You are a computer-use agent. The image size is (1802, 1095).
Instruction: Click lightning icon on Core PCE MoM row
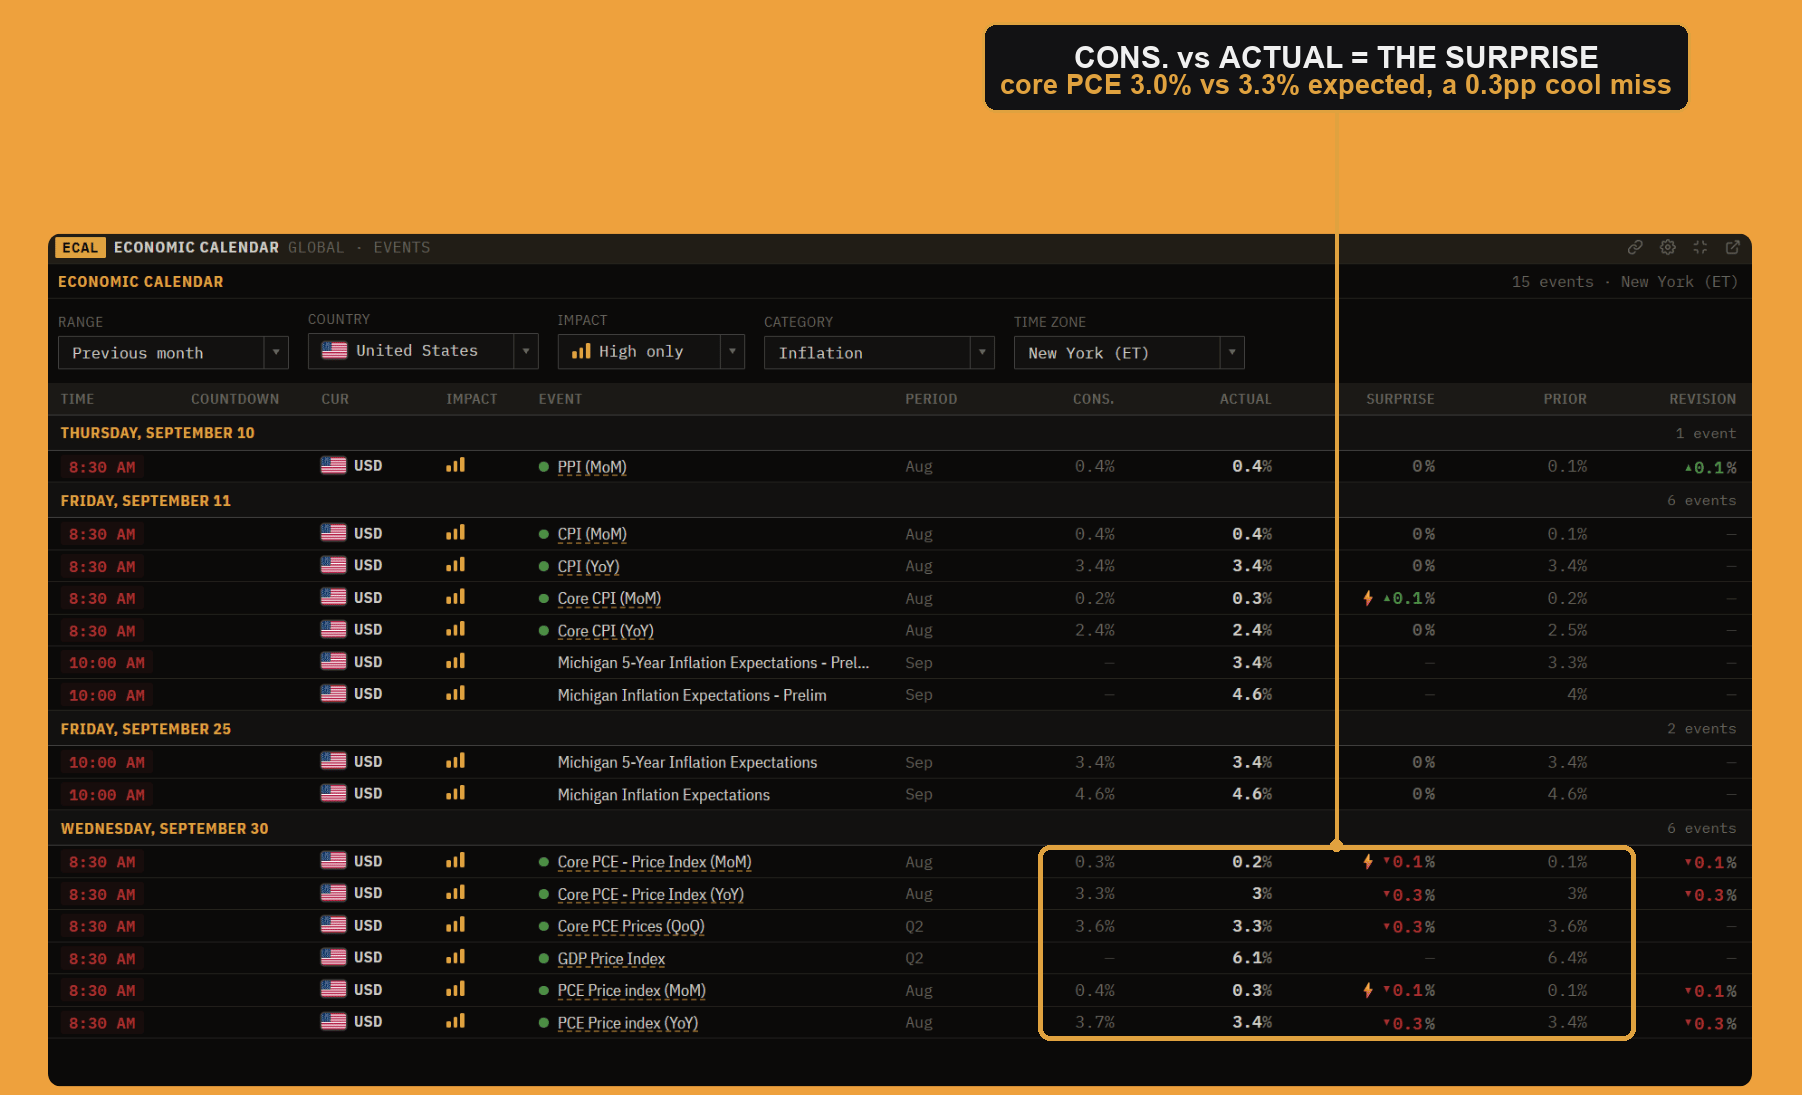(1368, 861)
